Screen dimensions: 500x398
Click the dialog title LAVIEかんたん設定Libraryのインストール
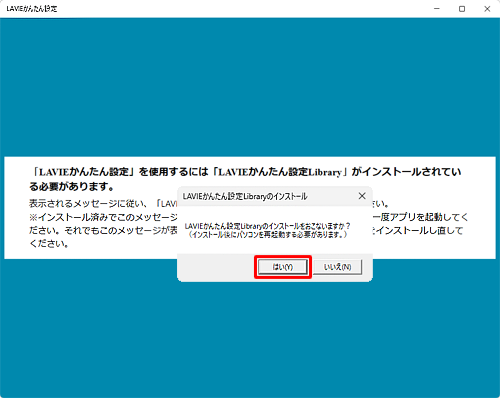click(x=245, y=196)
